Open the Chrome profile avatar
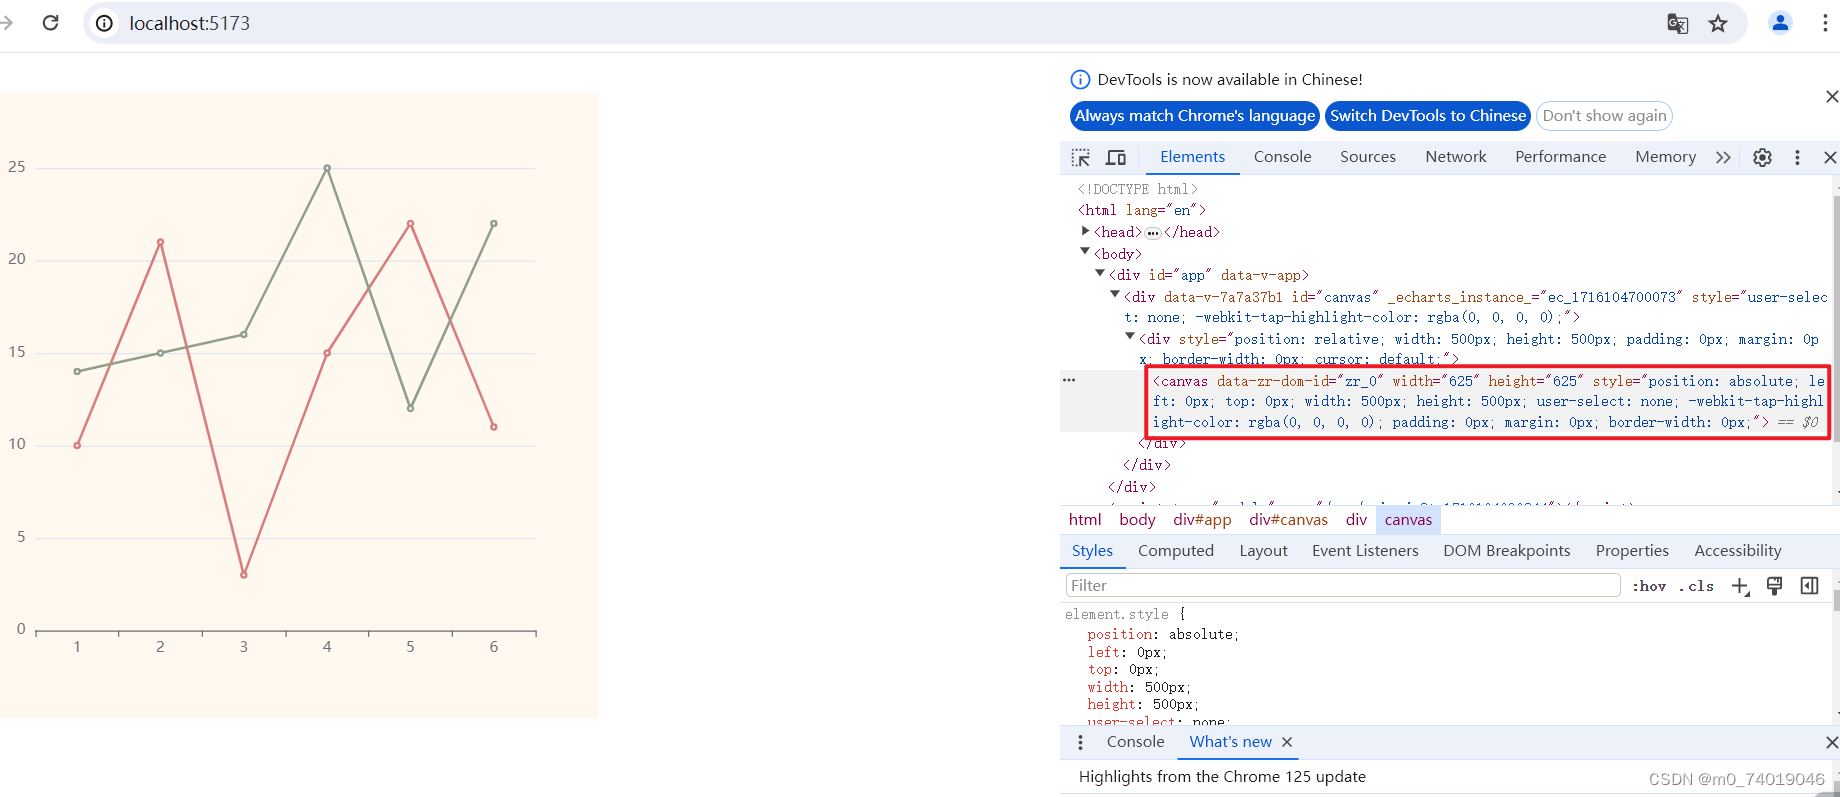1840x797 pixels. [x=1780, y=23]
